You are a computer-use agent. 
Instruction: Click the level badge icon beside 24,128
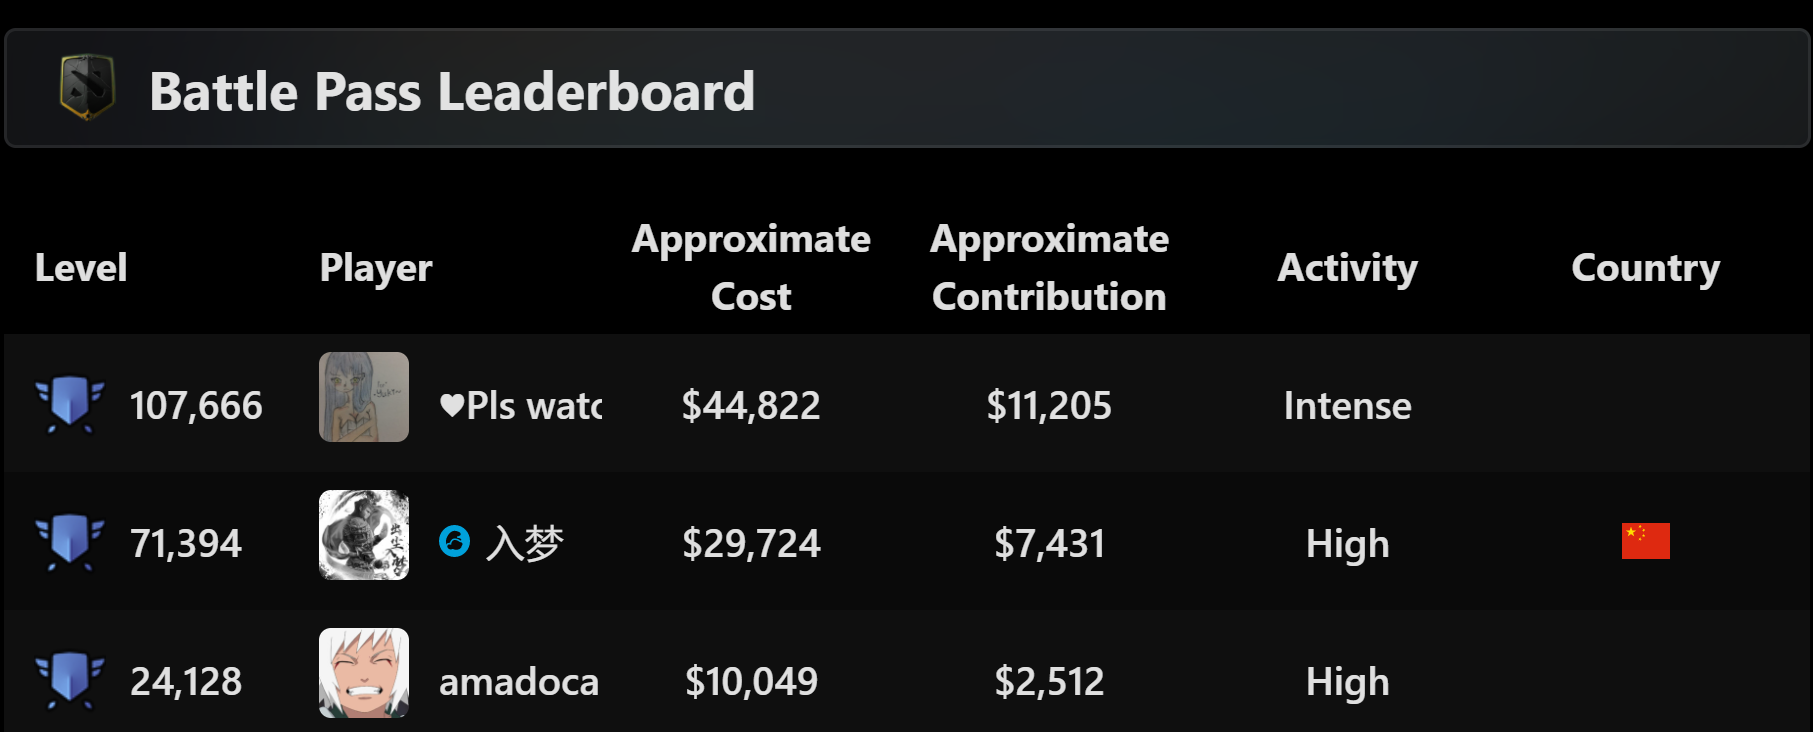[69, 680]
